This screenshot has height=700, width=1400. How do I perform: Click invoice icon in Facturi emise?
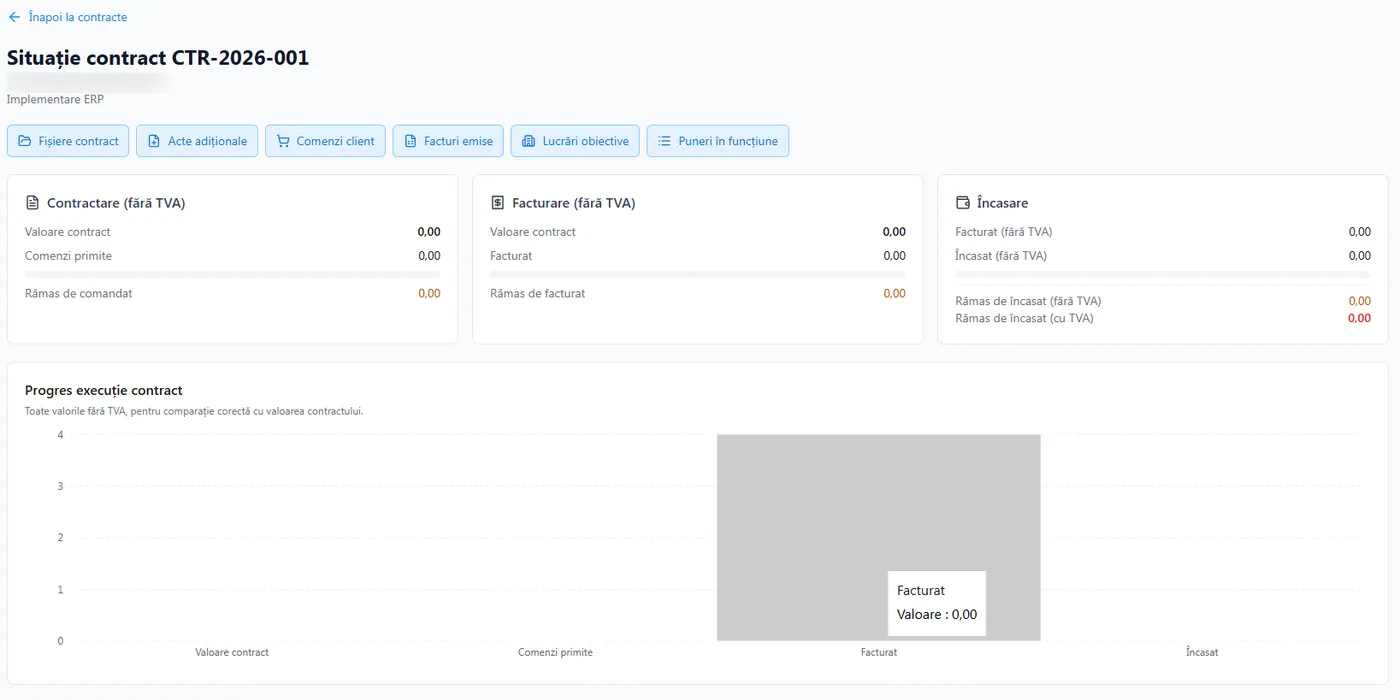[x=410, y=141]
